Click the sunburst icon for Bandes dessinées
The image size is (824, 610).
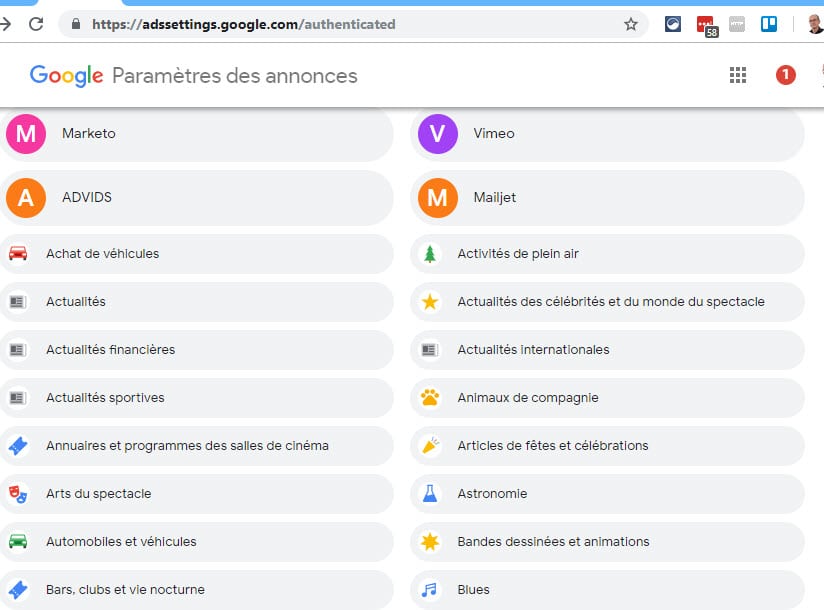[430, 541]
